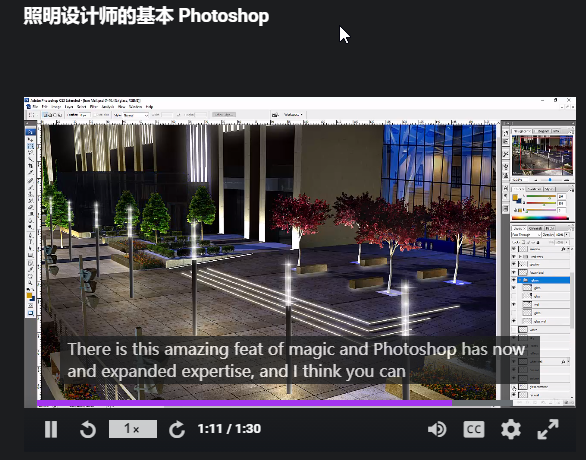Image resolution: width=586 pixels, height=460 pixels.
Task: Open the File menu in Photoshop
Action: point(36,107)
